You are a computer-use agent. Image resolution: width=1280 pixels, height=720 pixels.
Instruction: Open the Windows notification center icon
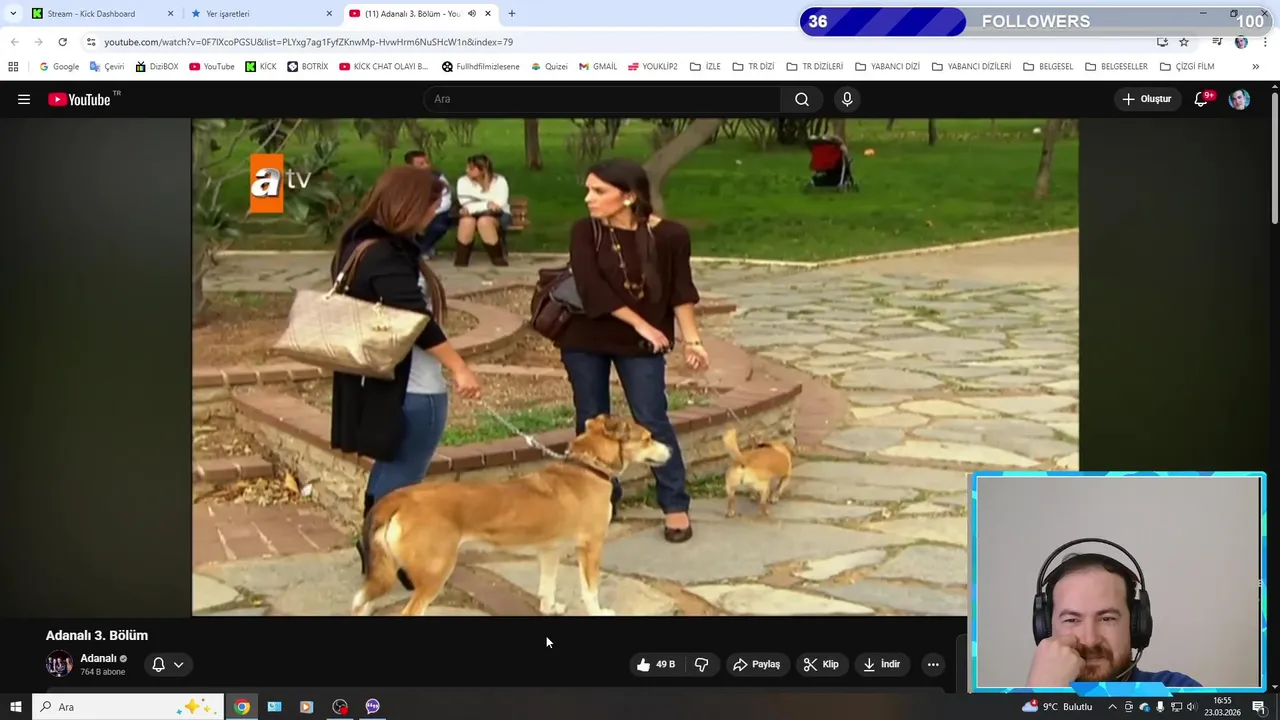pos(1258,707)
